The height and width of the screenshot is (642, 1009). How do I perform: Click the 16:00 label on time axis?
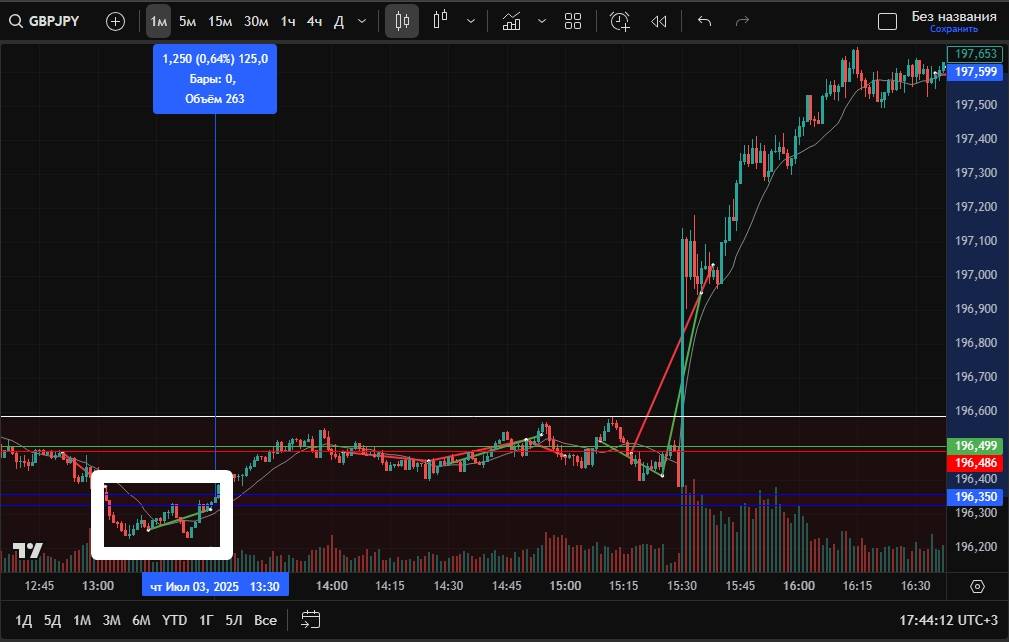(799, 586)
